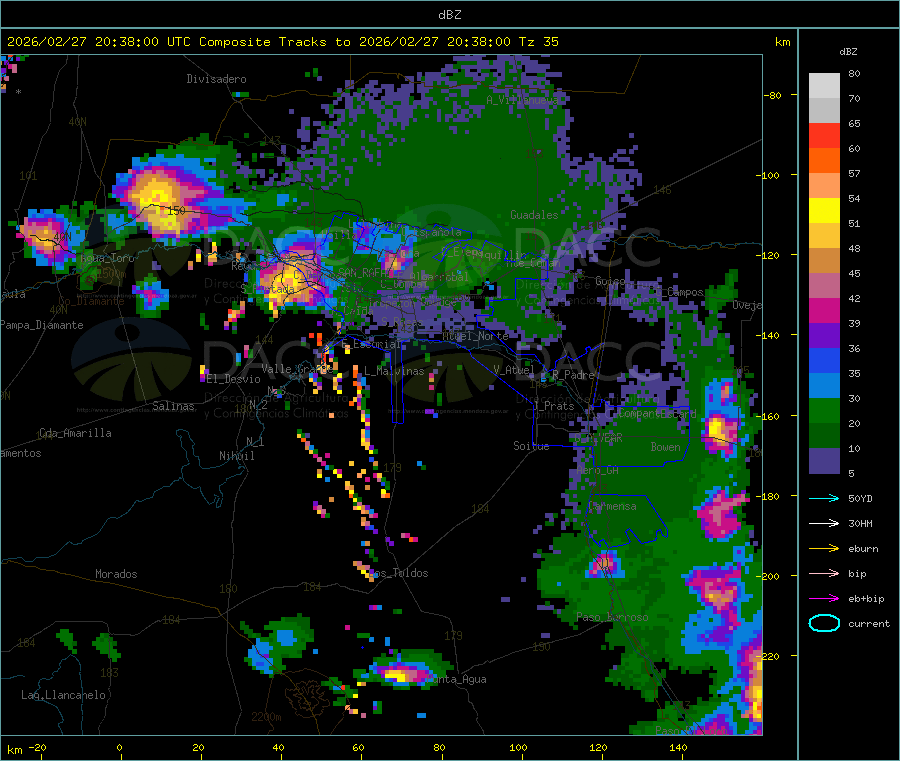Click the 'Salinas' place label
Screen dimensions: 900x761
tap(173, 406)
